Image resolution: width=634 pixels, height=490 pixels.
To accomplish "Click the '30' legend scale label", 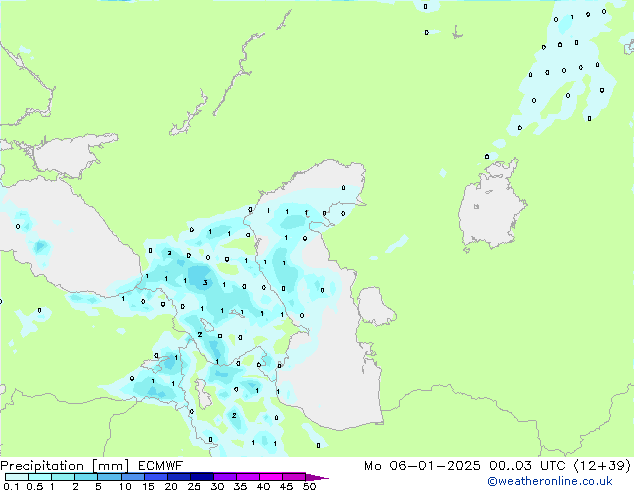I will (x=217, y=486).
